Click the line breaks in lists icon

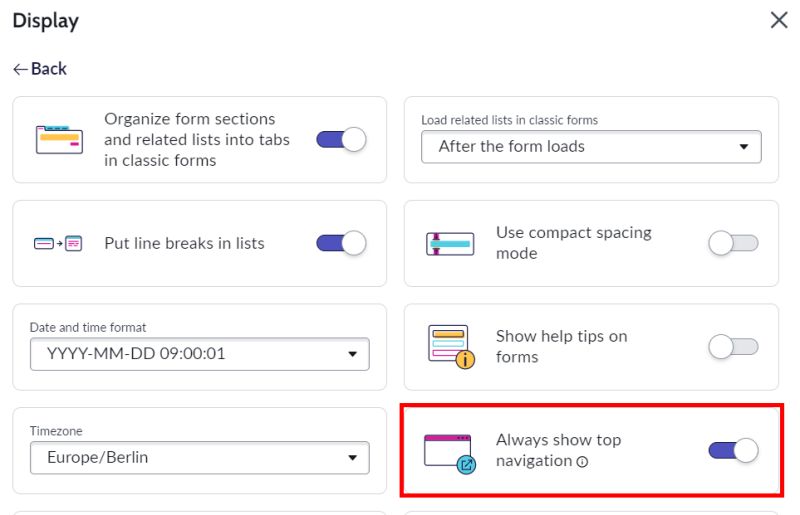(x=58, y=243)
